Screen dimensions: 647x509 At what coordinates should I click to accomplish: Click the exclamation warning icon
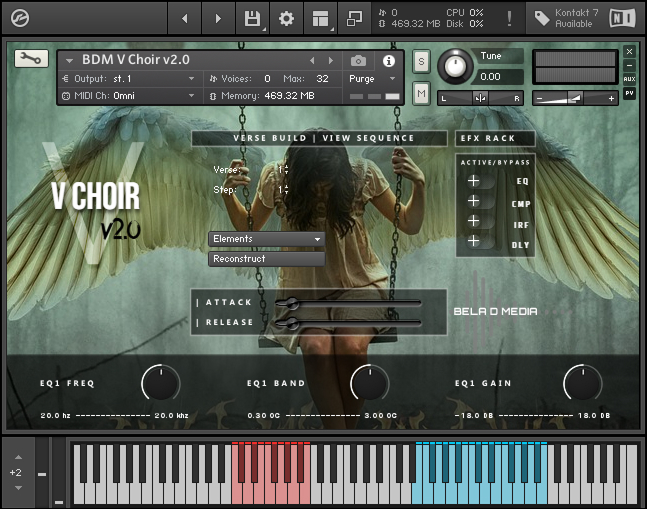(509, 18)
